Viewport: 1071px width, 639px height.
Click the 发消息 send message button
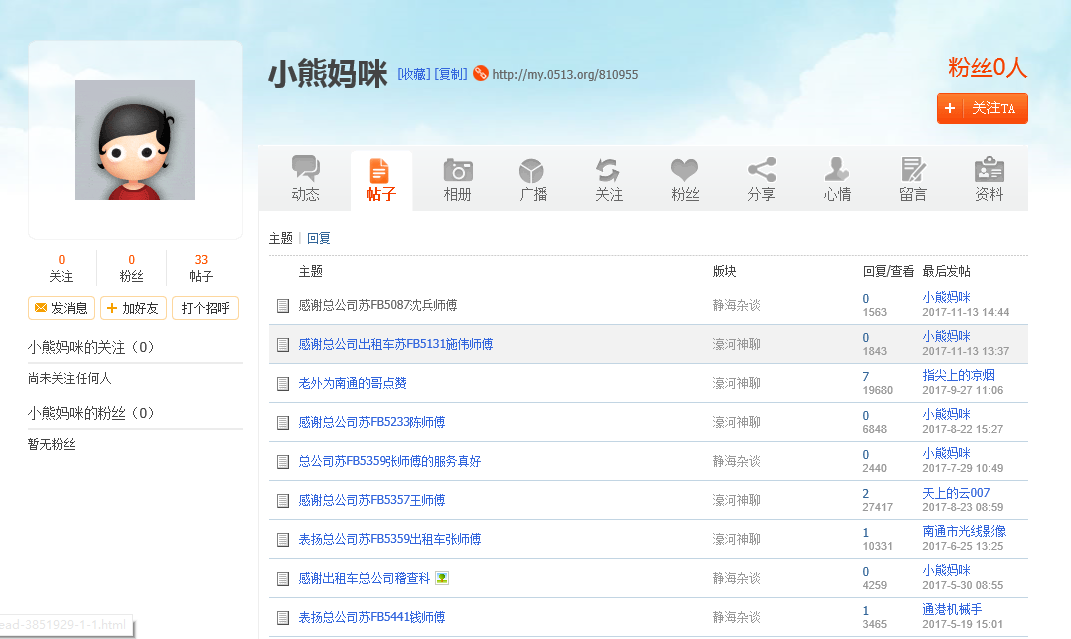coord(62,308)
